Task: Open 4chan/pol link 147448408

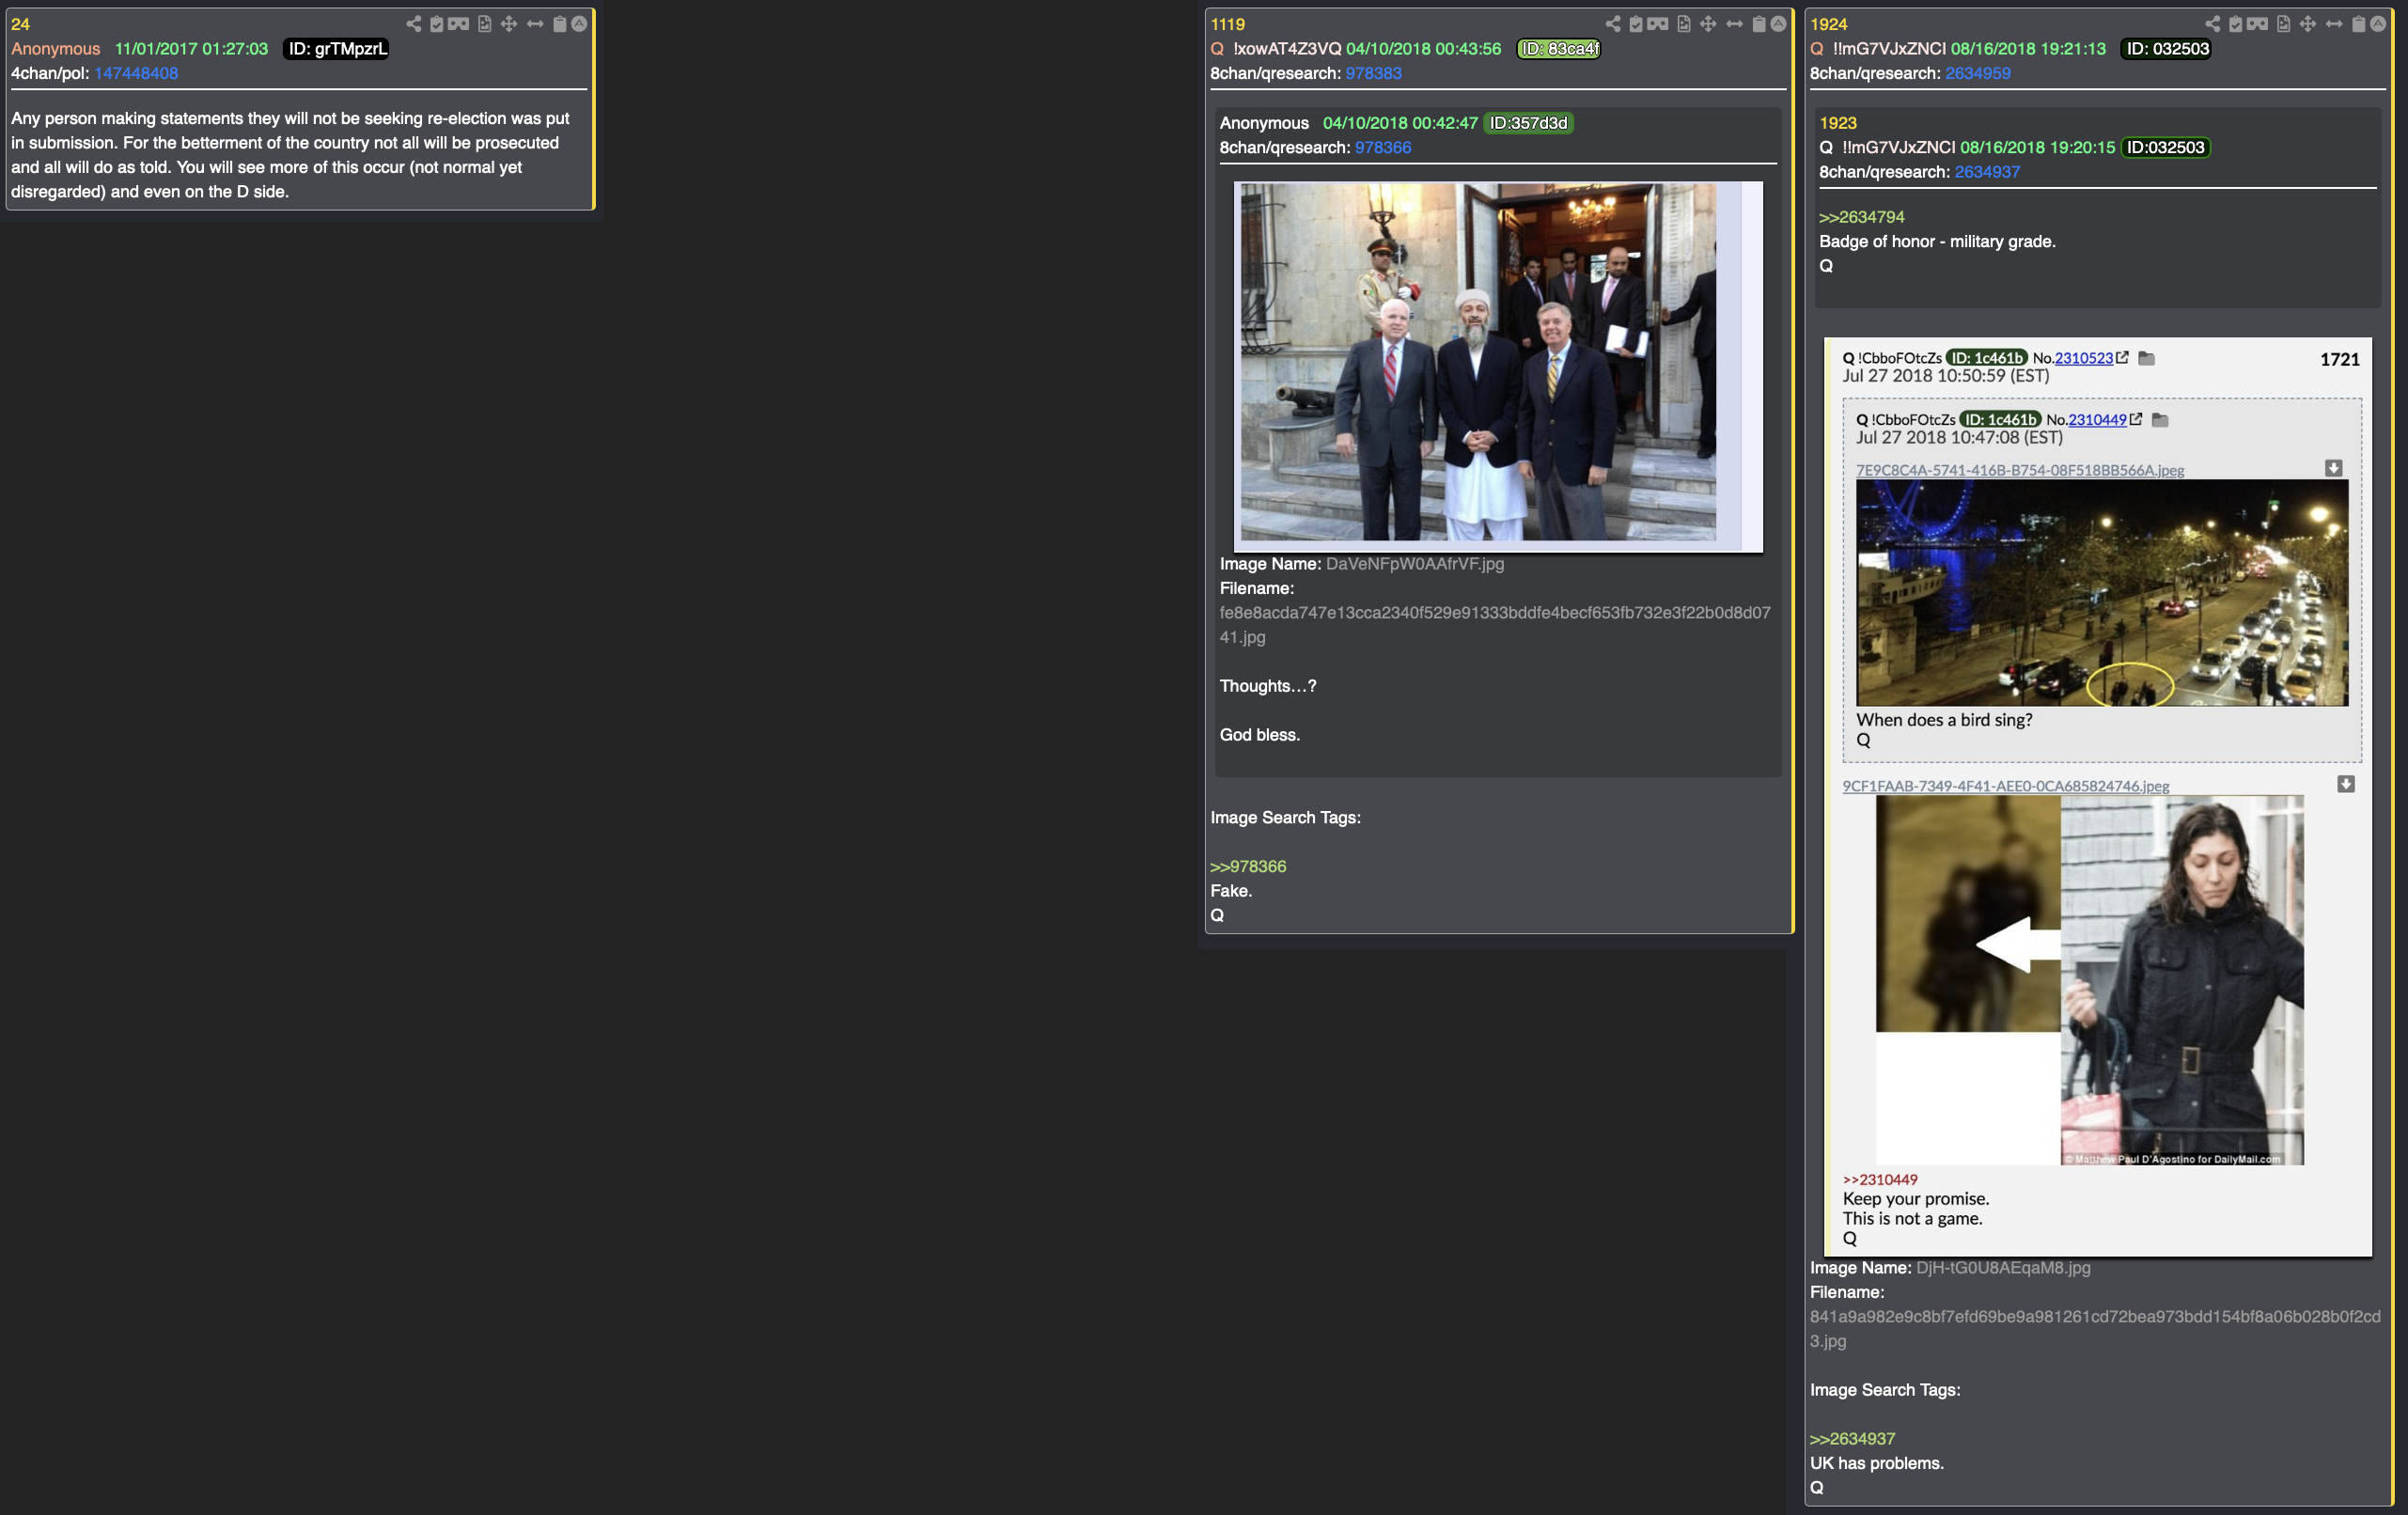Action: point(136,73)
